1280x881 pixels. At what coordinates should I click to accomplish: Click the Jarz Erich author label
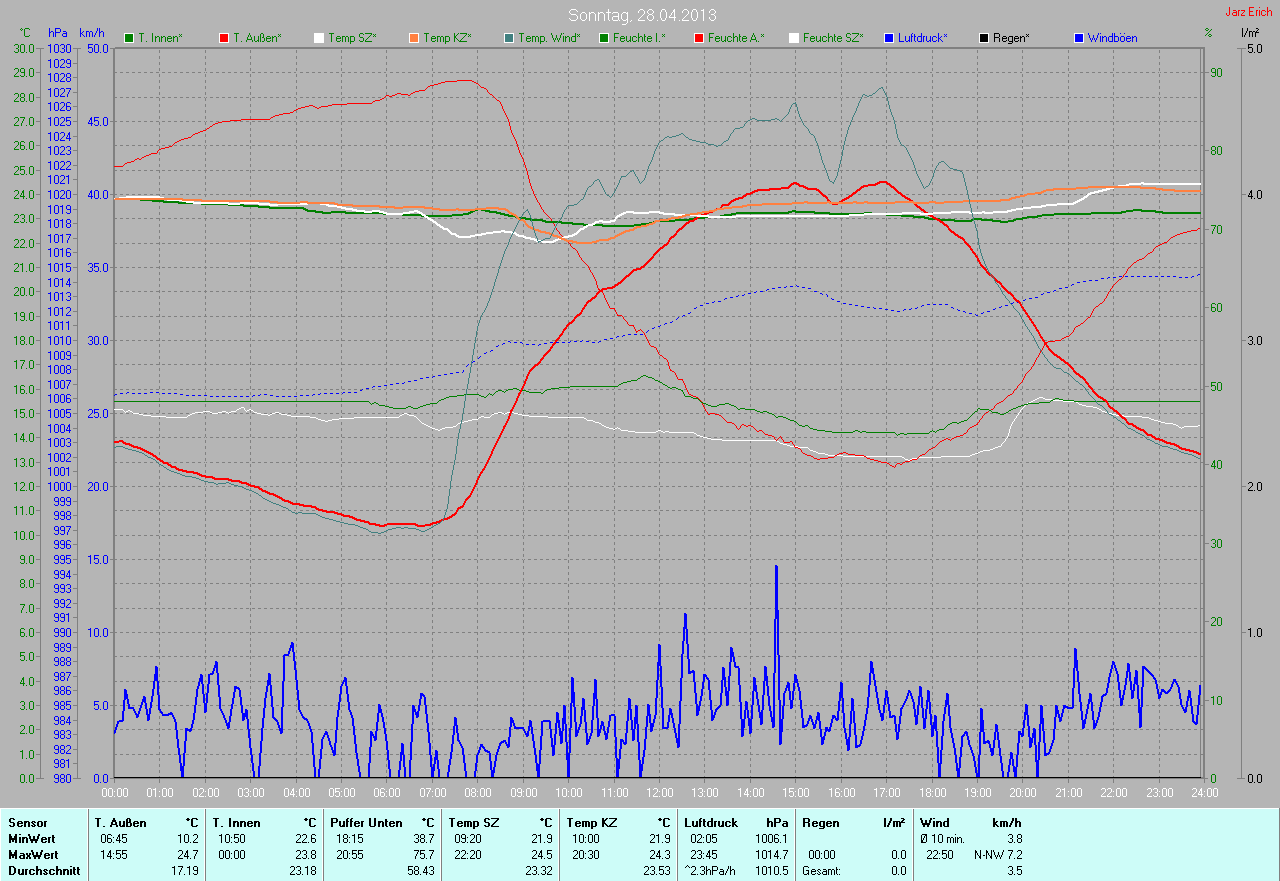click(1250, 12)
